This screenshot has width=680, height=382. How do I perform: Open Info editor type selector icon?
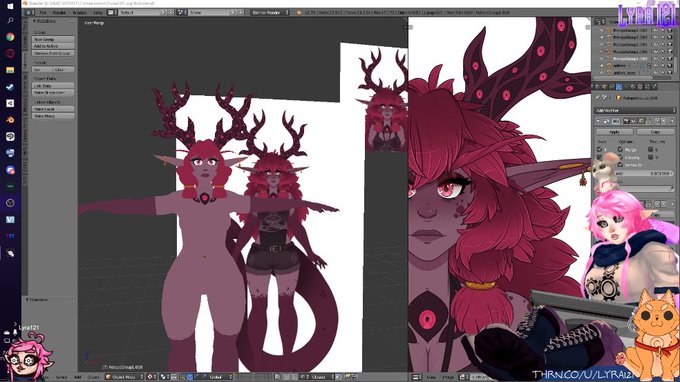point(29,13)
